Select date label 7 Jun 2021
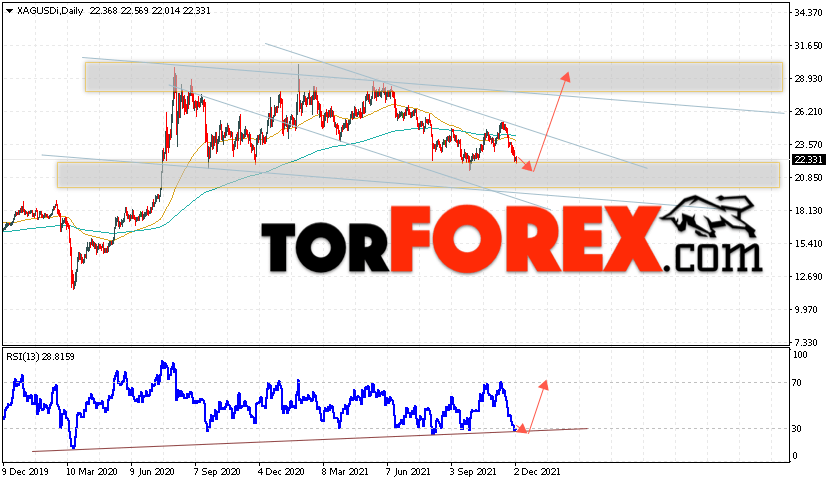Viewport: 830px width, 483px height. click(x=409, y=471)
